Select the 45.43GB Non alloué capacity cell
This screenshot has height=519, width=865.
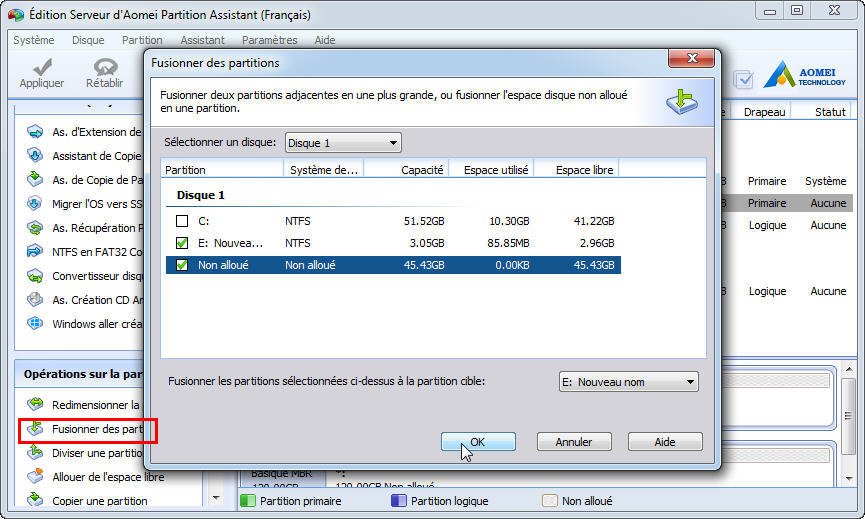tap(424, 265)
